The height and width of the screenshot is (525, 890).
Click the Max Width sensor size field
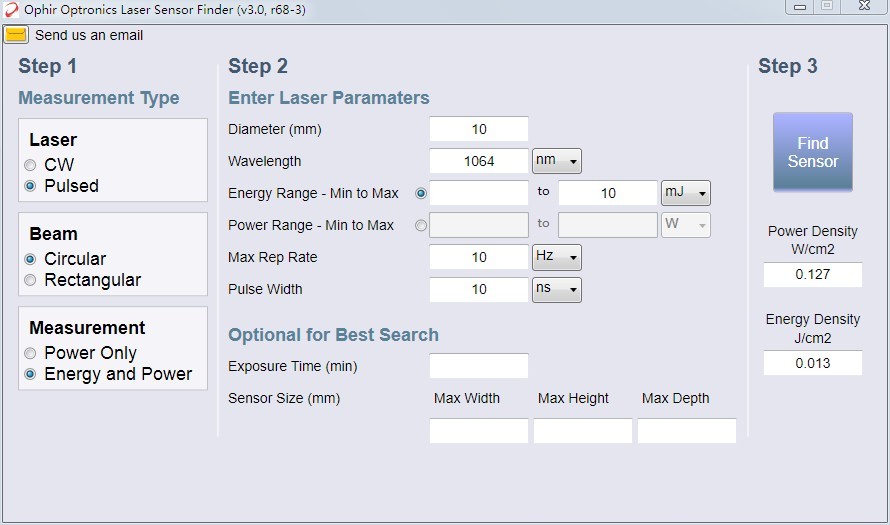point(479,431)
